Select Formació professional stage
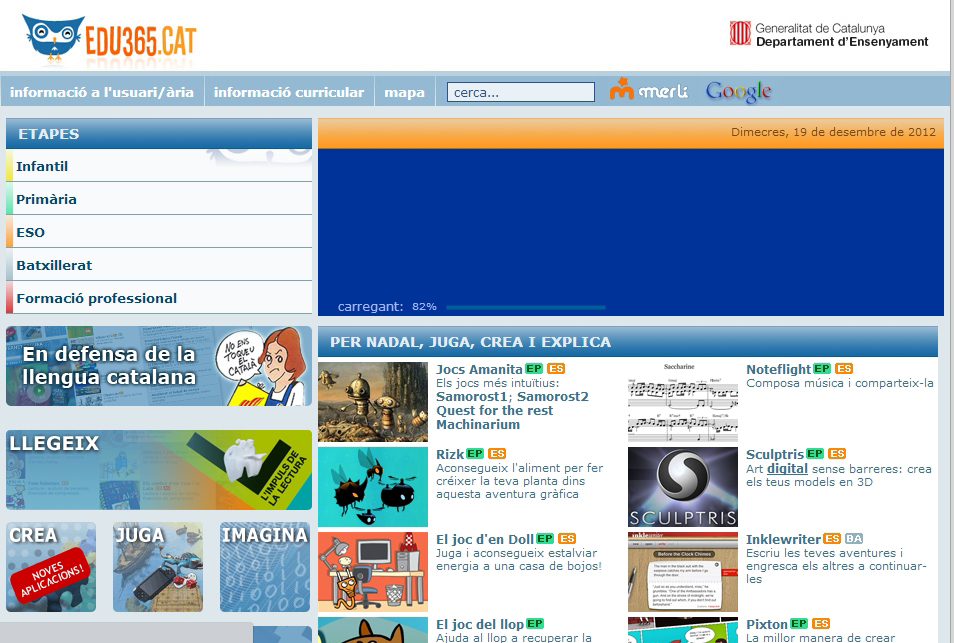This screenshot has width=954, height=643. click(x=159, y=298)
